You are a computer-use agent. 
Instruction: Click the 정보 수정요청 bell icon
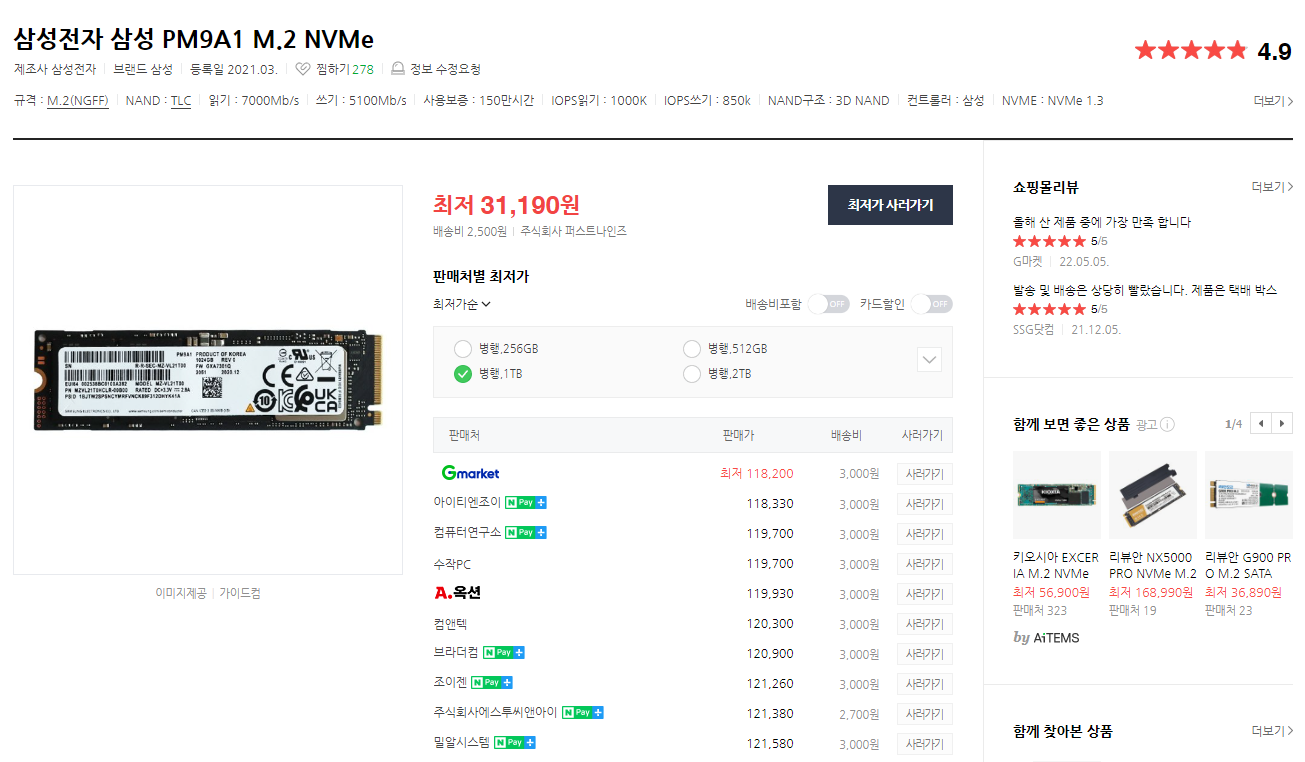(x=398, y=69)
